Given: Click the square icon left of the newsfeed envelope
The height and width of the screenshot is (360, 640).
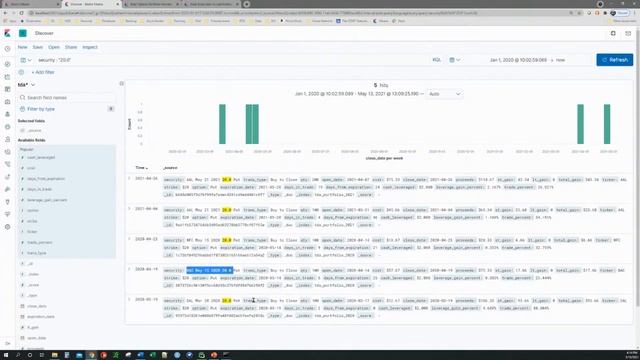Looking at the screenshot, I should point(613,33).
